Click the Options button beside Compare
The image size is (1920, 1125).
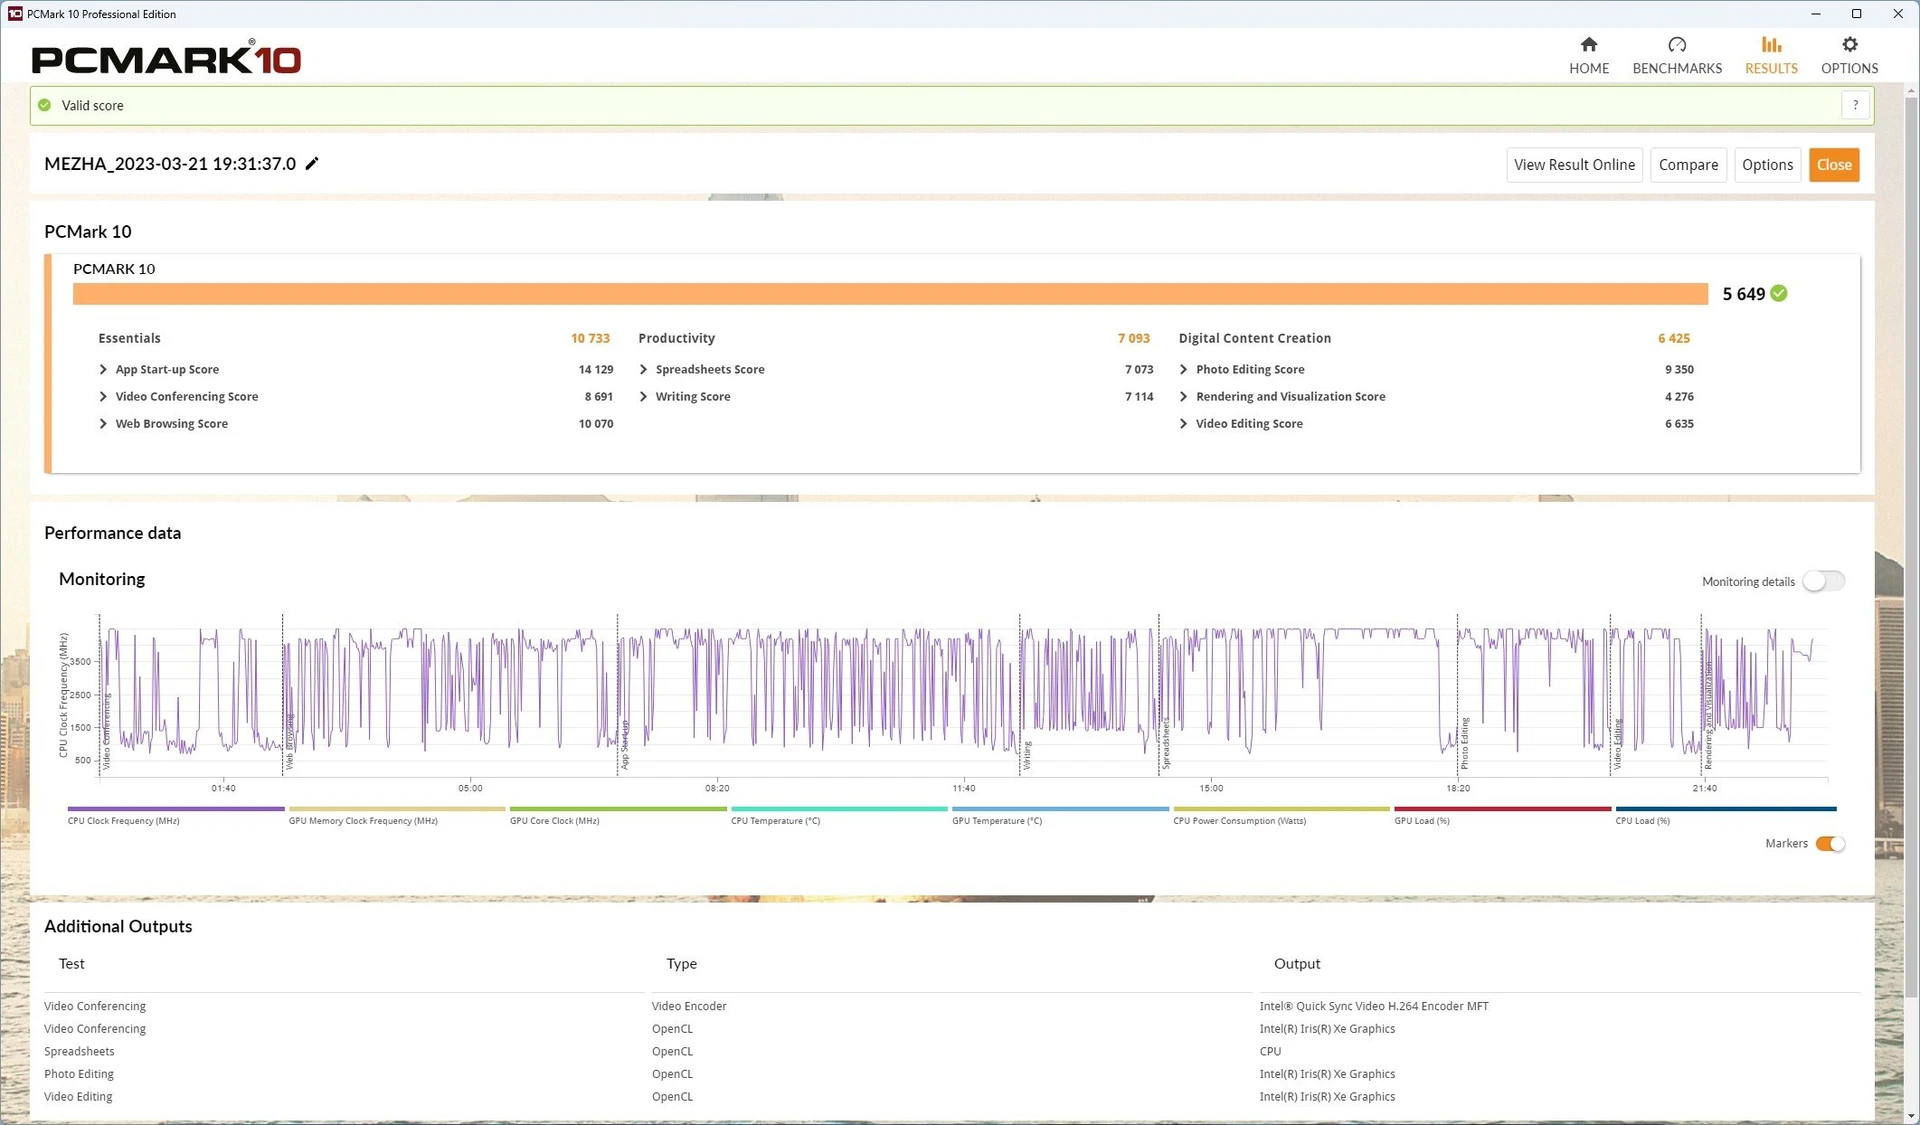(1767, 165)
